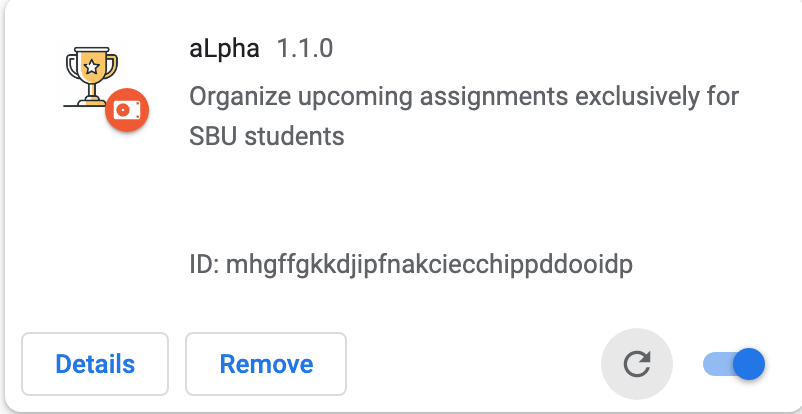Disable the aLpha extension switch
Viewport: 802px width, 414px height.
[734, 364]
